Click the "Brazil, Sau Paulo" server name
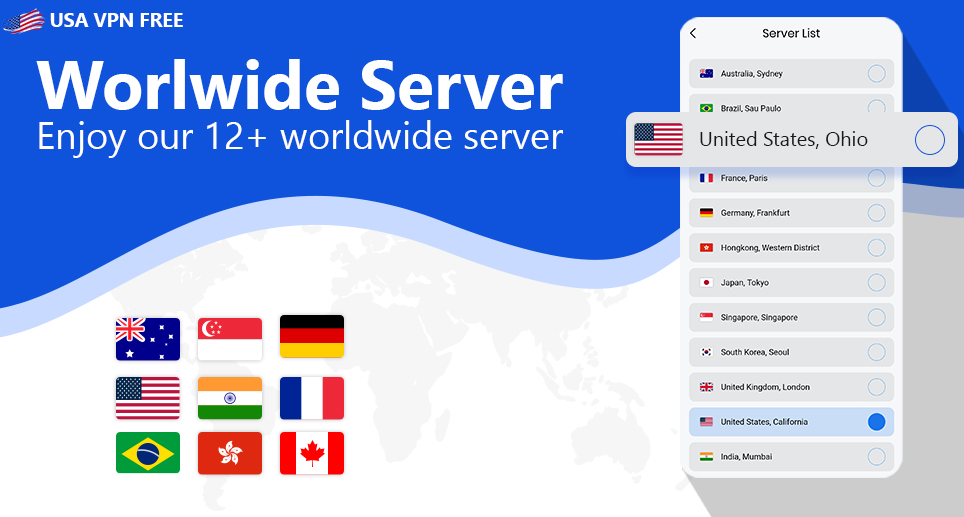The width and height of the screenshot is (964, 517). (x=751, y=108)
